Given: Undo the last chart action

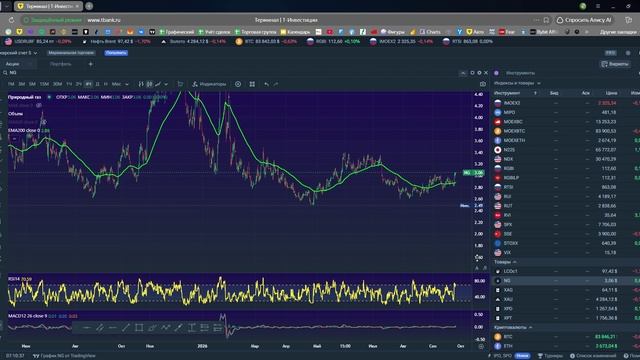Looking at the screenshot, I should pos(267,84).
